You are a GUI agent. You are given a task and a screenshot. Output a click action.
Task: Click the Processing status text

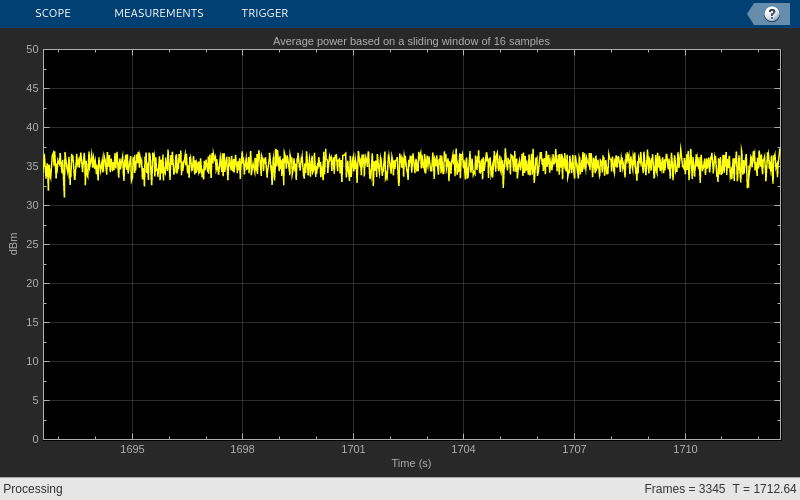[33, 489]
